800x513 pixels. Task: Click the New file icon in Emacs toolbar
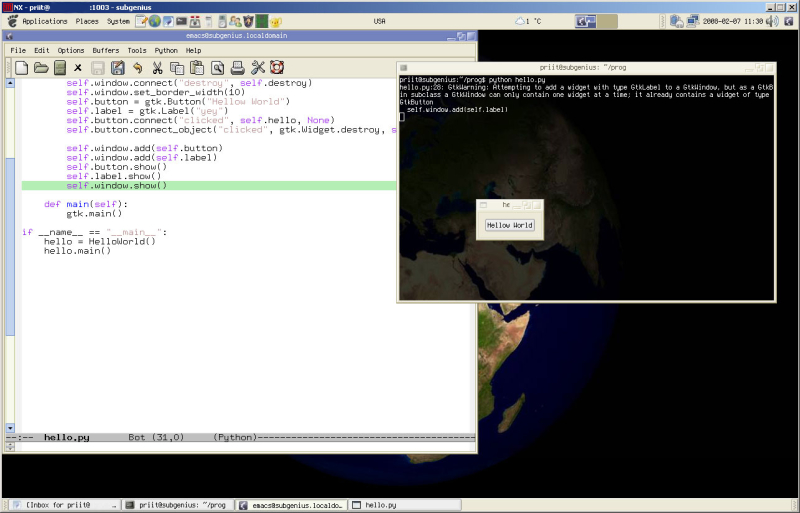(x=21, y=67)
